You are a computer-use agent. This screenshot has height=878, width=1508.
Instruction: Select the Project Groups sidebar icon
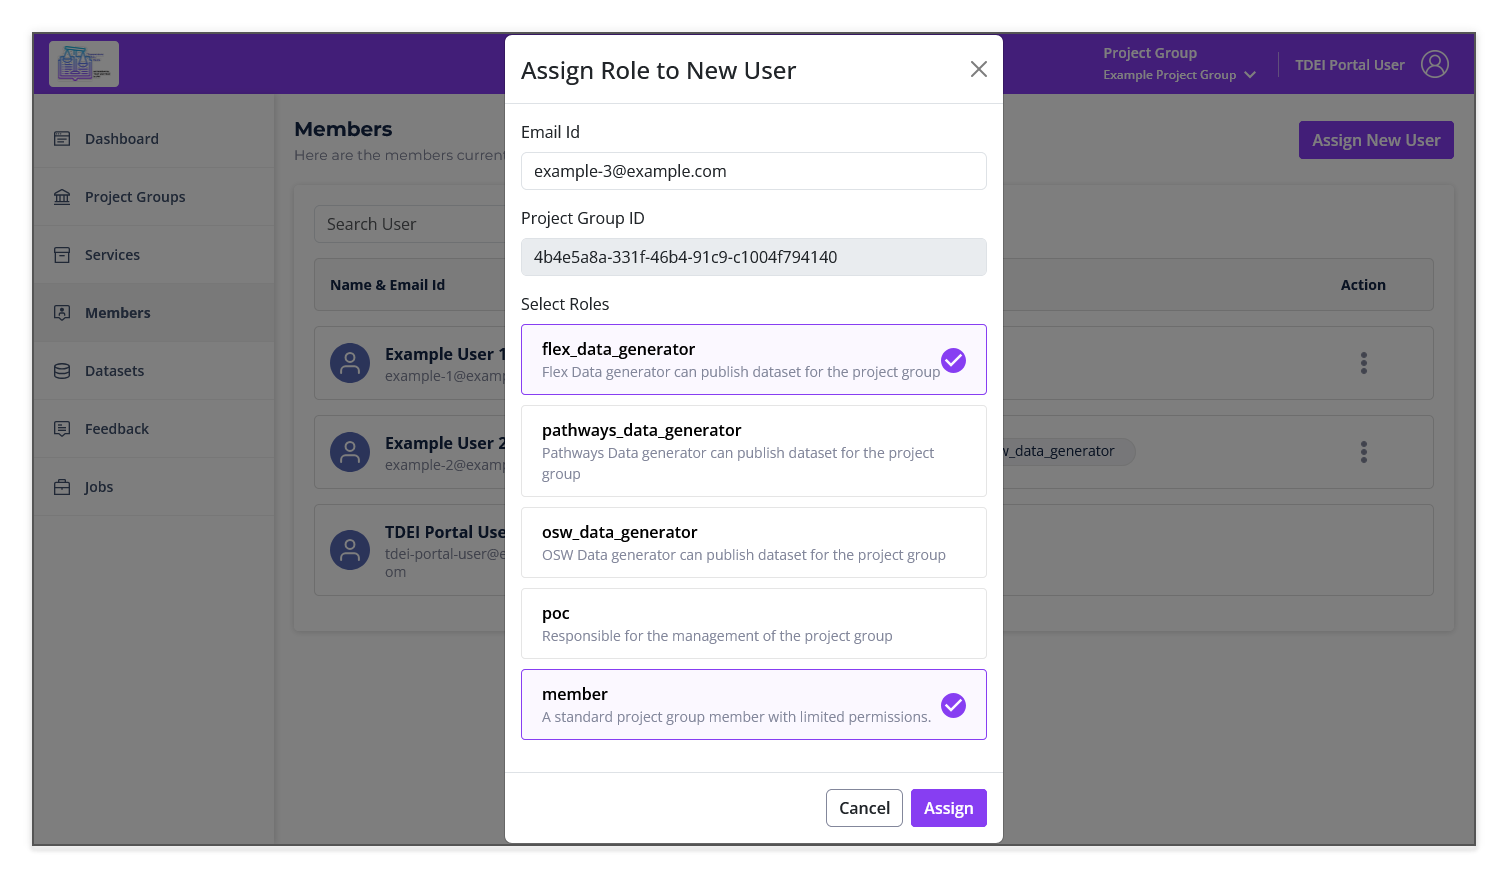tap(62, 196)
